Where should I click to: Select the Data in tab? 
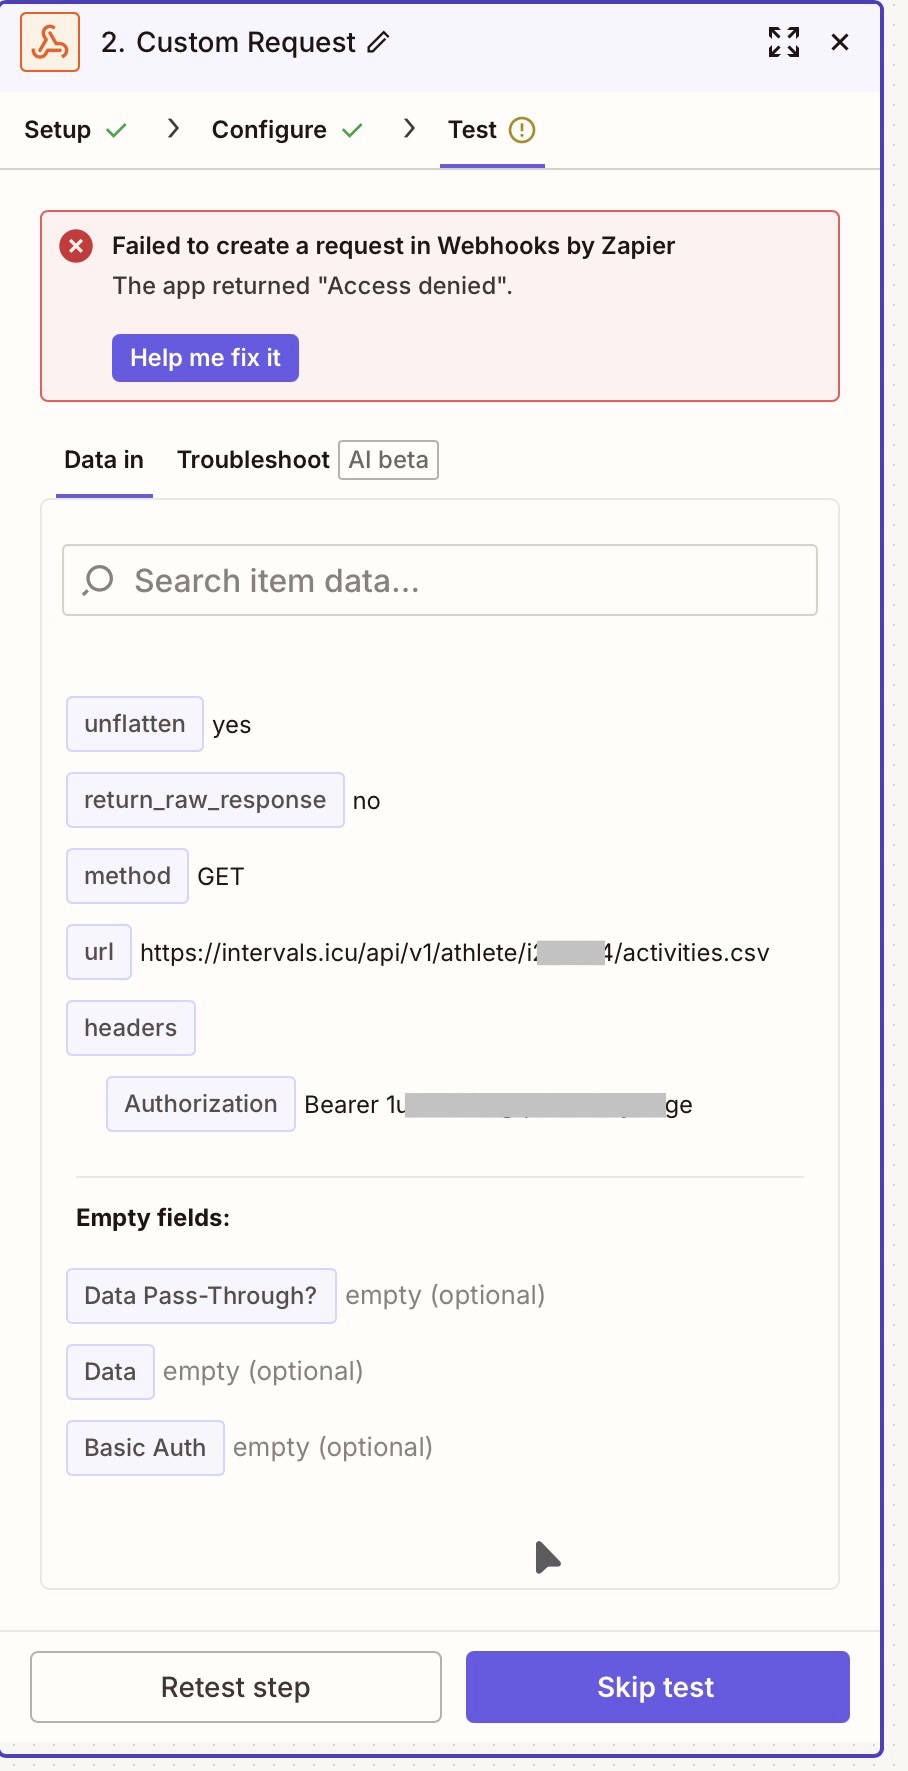pos(104,460)
